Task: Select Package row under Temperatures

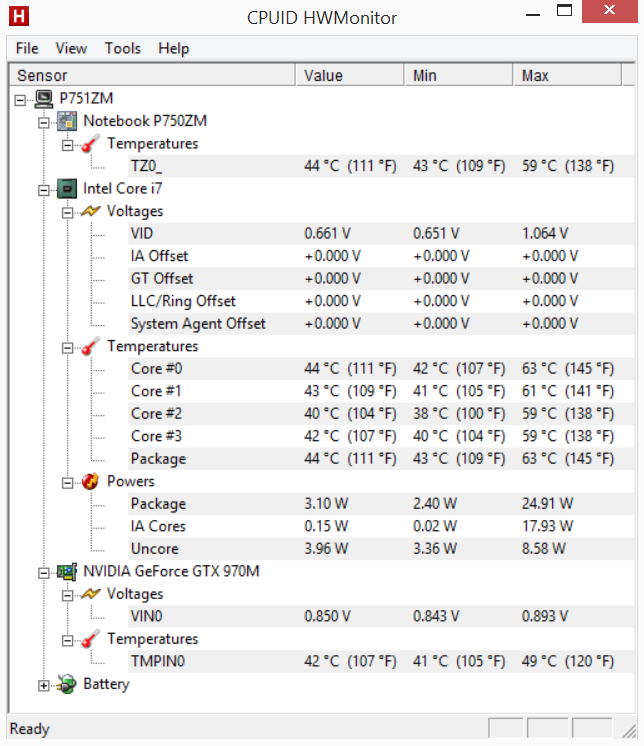Action: click(x=381, y=459)
